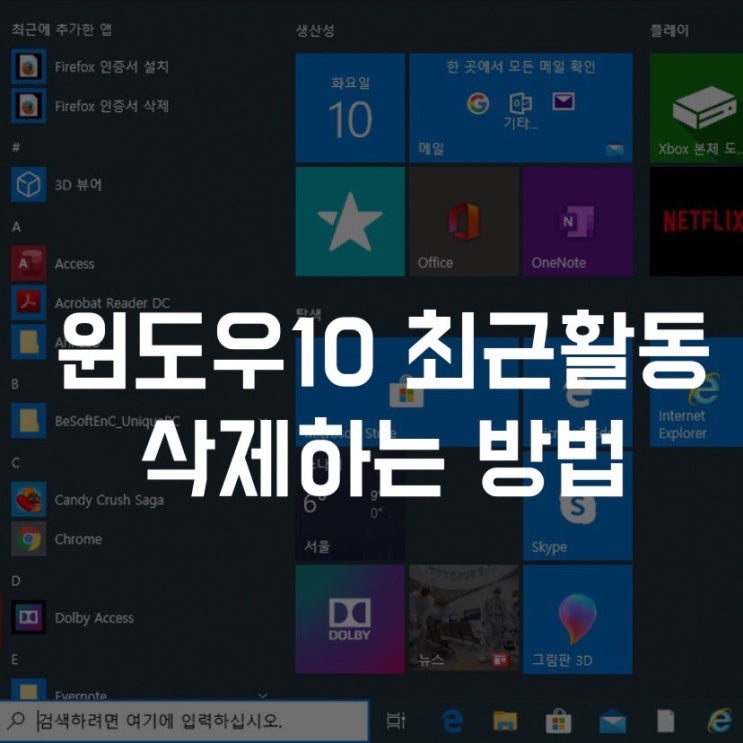Click the 'A' letter header
743x743 pixels.
coord(16,227)
